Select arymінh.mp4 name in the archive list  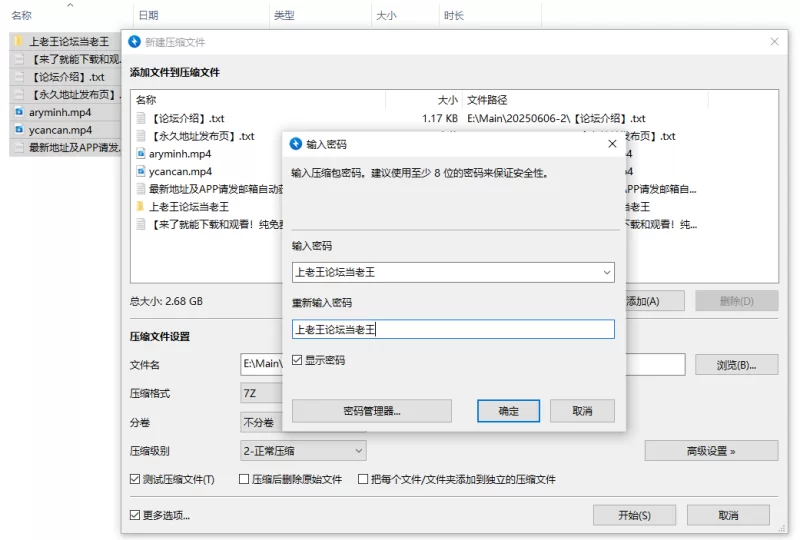[x=180, y=154]
